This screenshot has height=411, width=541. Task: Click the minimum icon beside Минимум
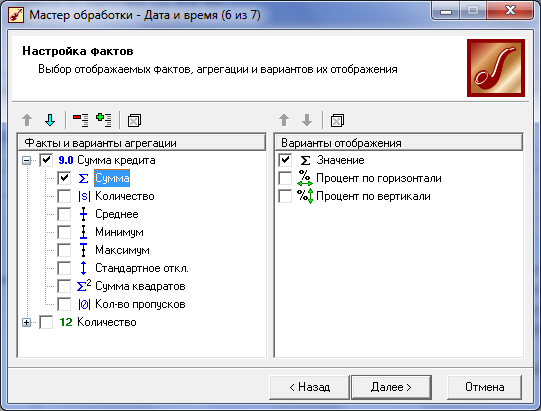[83, 232]
